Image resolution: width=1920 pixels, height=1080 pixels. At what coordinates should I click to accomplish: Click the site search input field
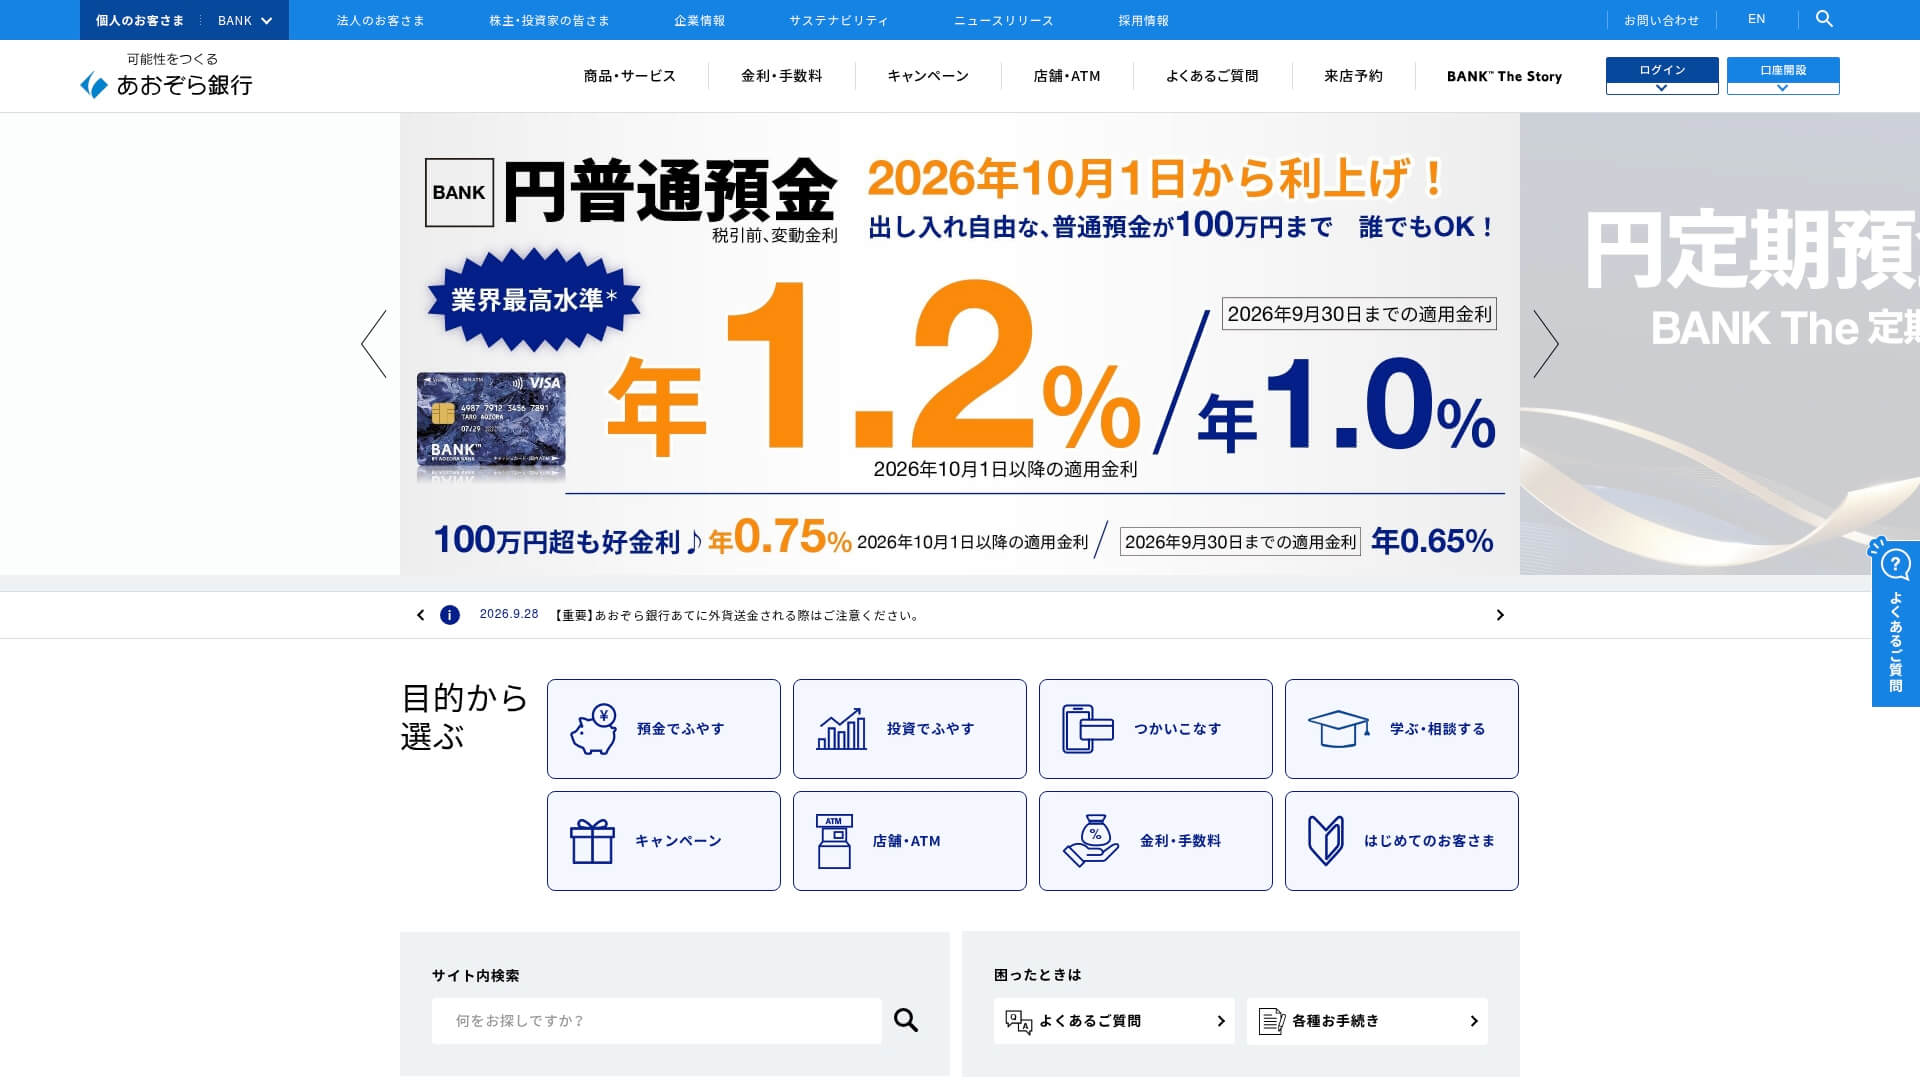[657, 1021]
